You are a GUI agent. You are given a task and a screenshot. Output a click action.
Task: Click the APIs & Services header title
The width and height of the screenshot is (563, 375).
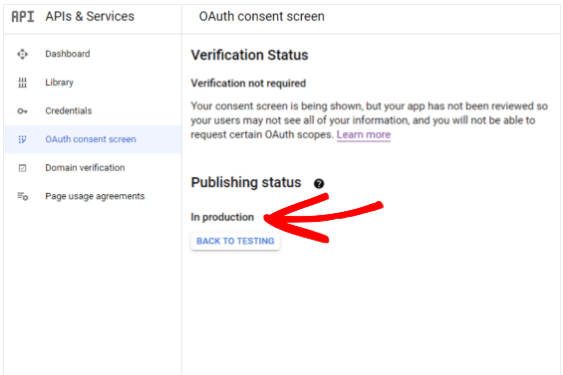(90, 17)
